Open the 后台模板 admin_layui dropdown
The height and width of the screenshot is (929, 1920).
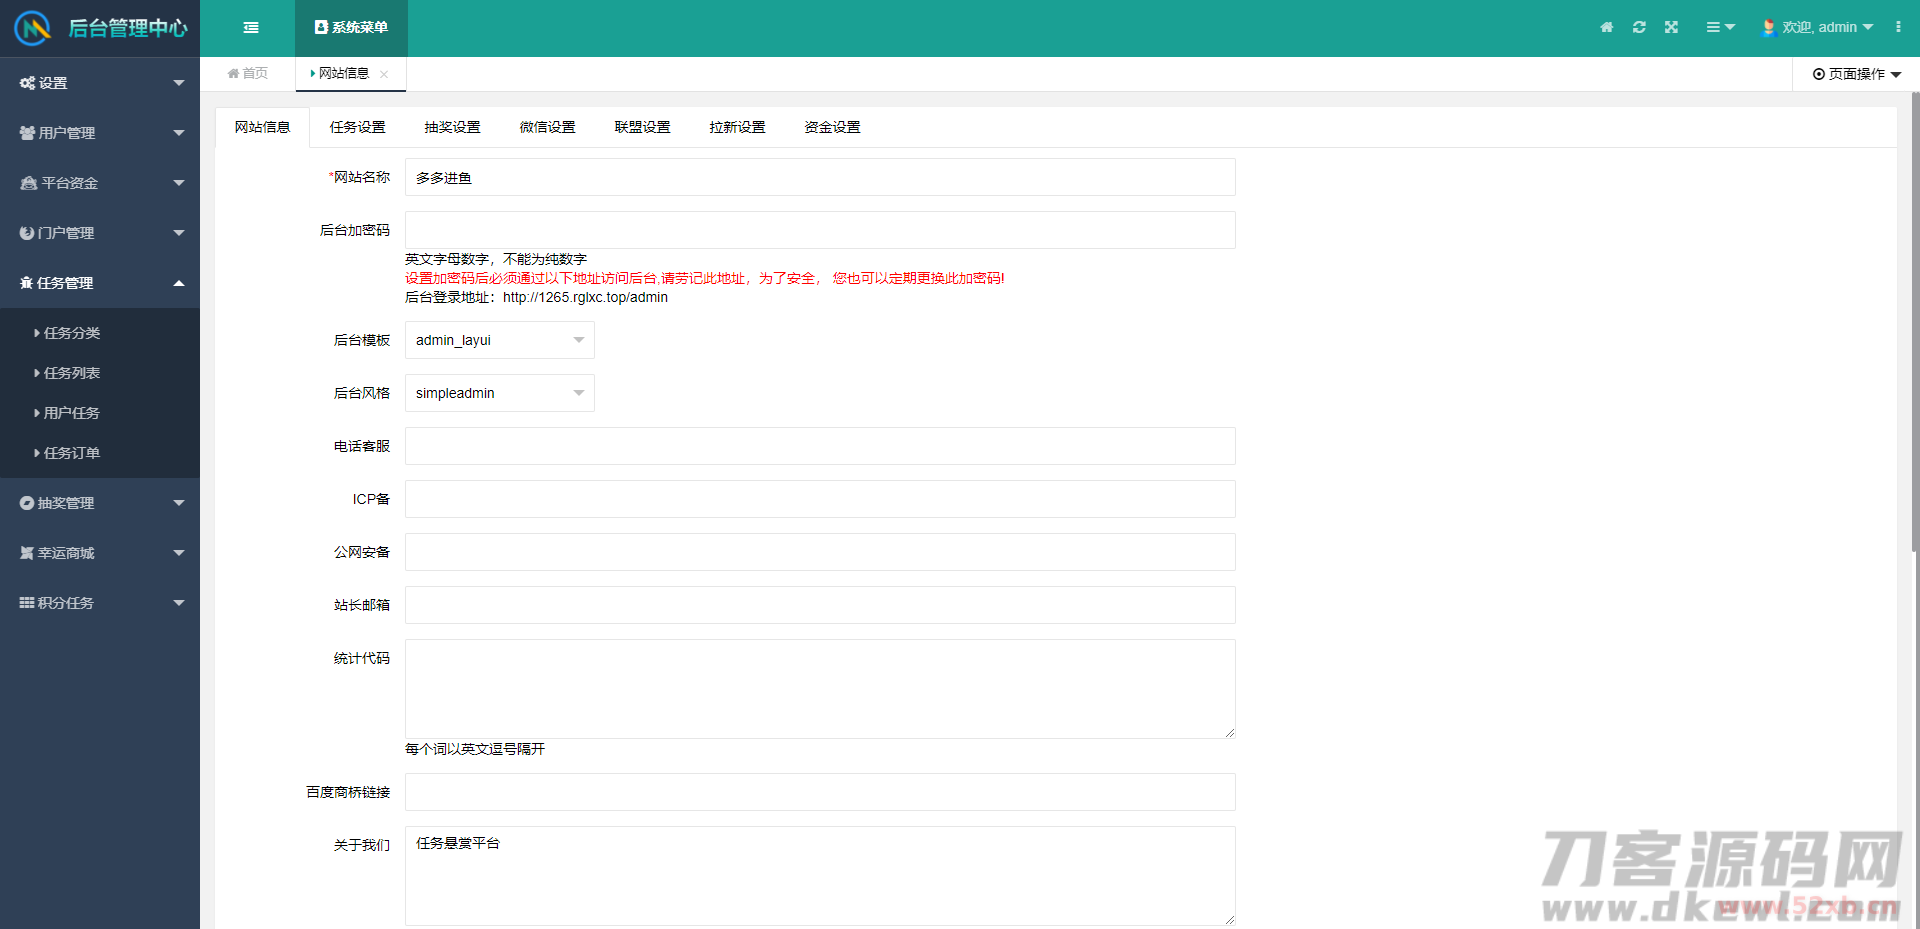[499, 340]
